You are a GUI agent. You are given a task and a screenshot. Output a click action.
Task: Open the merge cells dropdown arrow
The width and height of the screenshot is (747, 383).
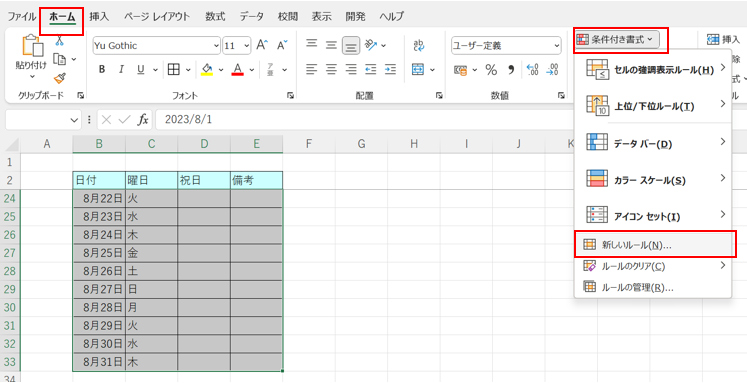point(433,70)
